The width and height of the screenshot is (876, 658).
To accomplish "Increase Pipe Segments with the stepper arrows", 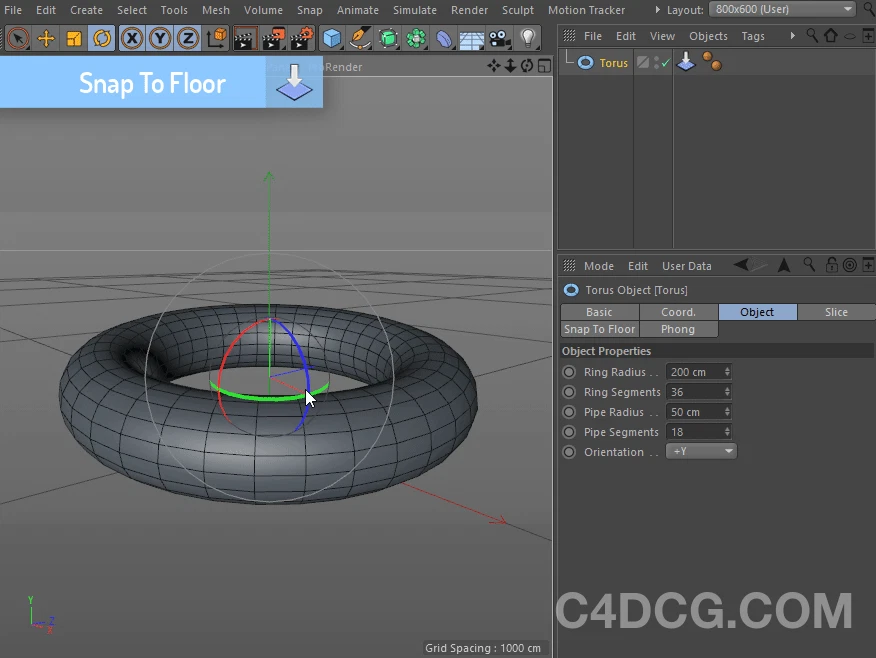I will pyautogui.click(x=728, y=431).
